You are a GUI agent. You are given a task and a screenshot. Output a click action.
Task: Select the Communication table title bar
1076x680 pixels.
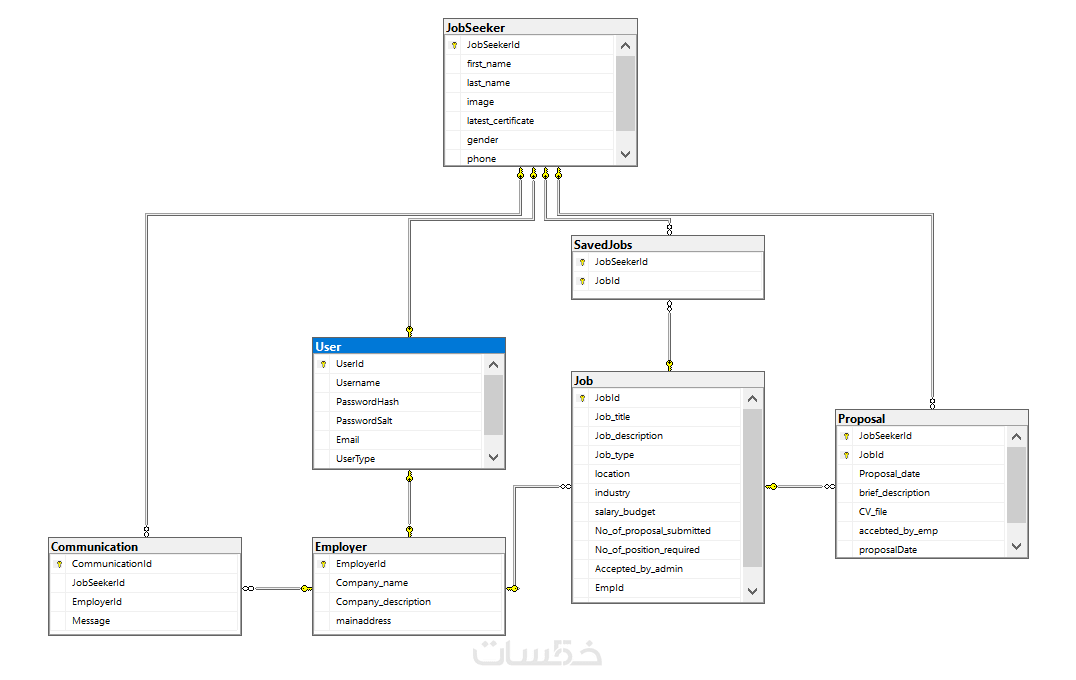point(145,546)
